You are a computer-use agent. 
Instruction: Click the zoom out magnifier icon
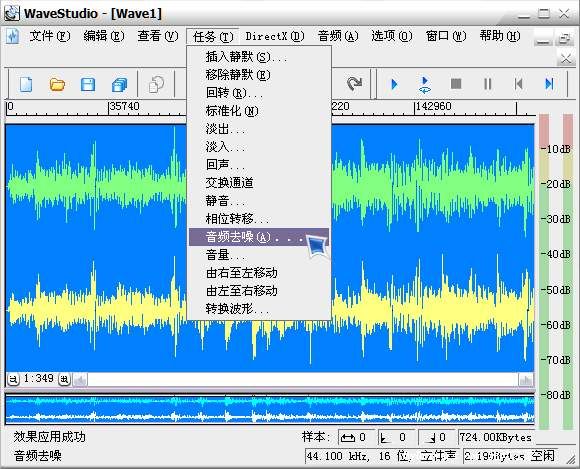13,379
